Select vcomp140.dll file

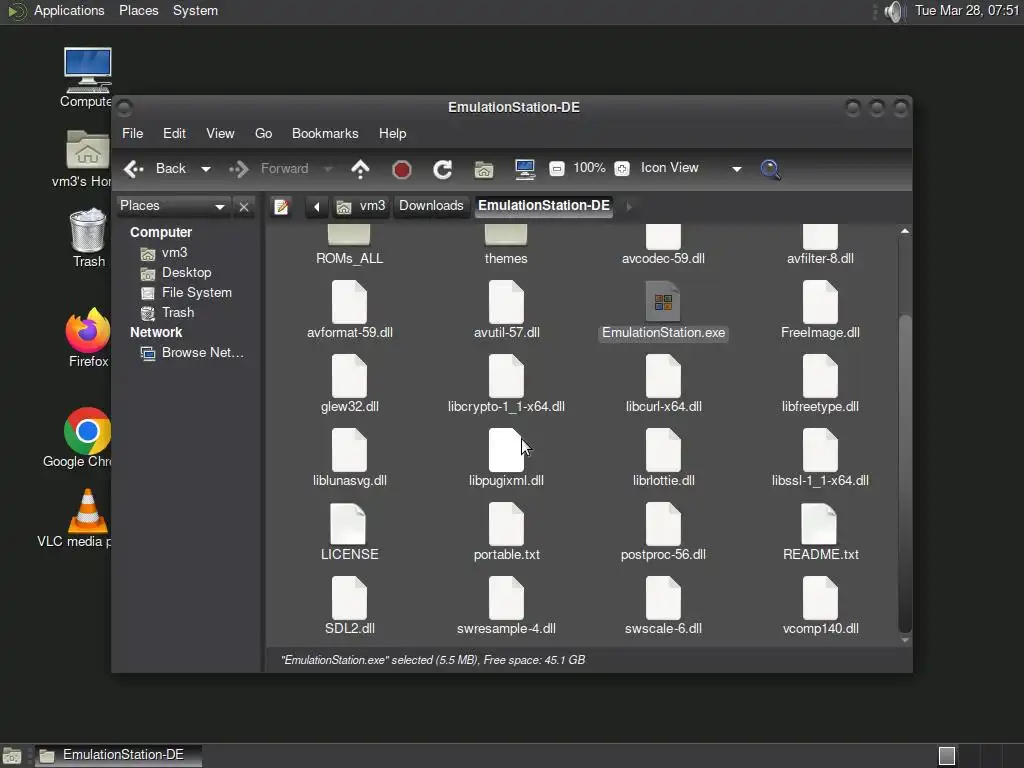coord(820,606)
